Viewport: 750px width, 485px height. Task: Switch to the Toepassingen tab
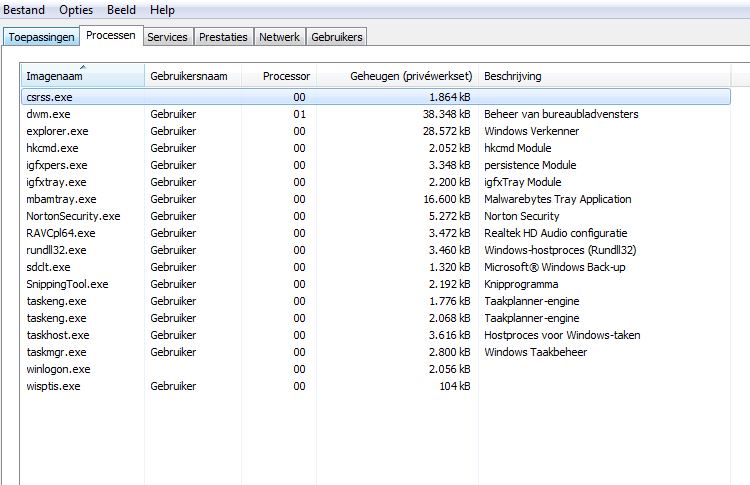41,37
